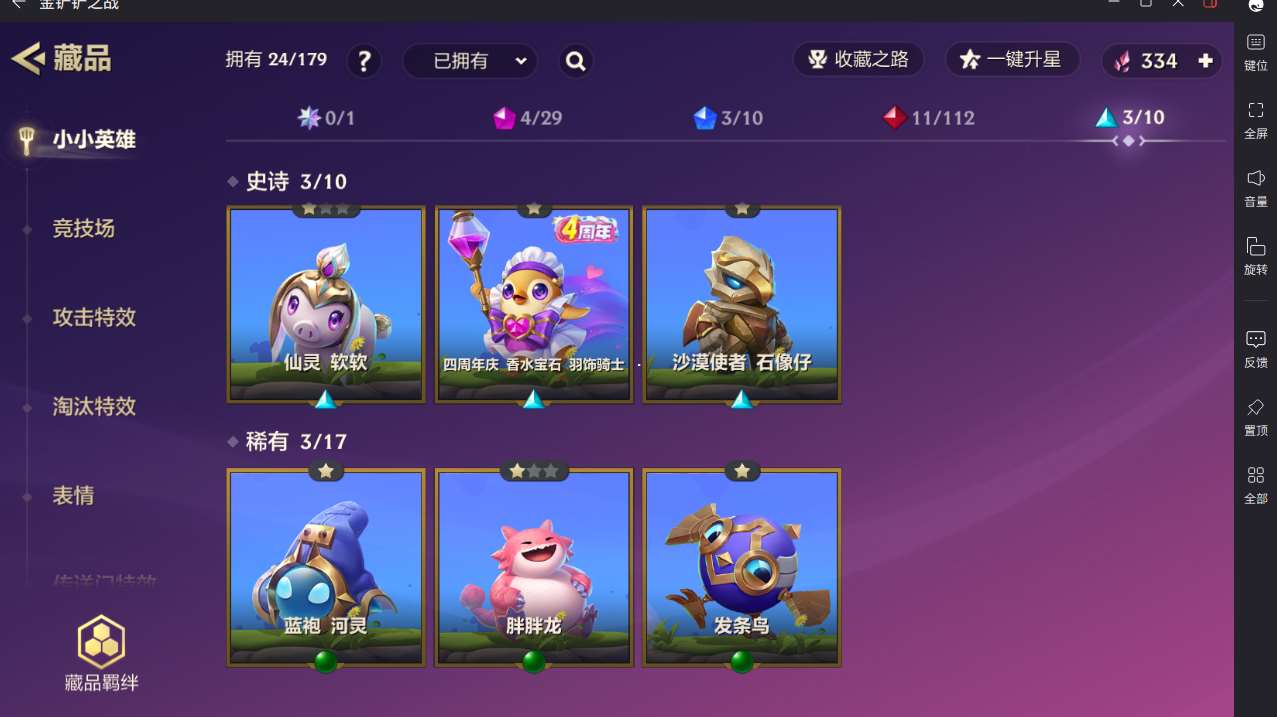Click the 收藏之路 button

[858, 60]
